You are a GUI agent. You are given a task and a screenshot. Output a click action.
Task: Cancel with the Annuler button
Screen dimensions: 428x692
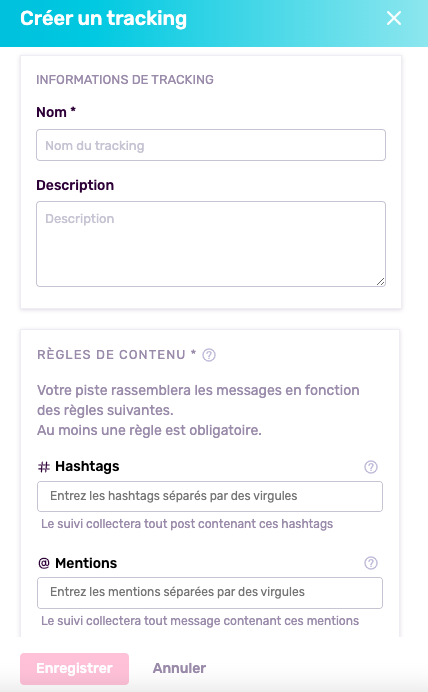pyautogui.click(x=179, y=669)
